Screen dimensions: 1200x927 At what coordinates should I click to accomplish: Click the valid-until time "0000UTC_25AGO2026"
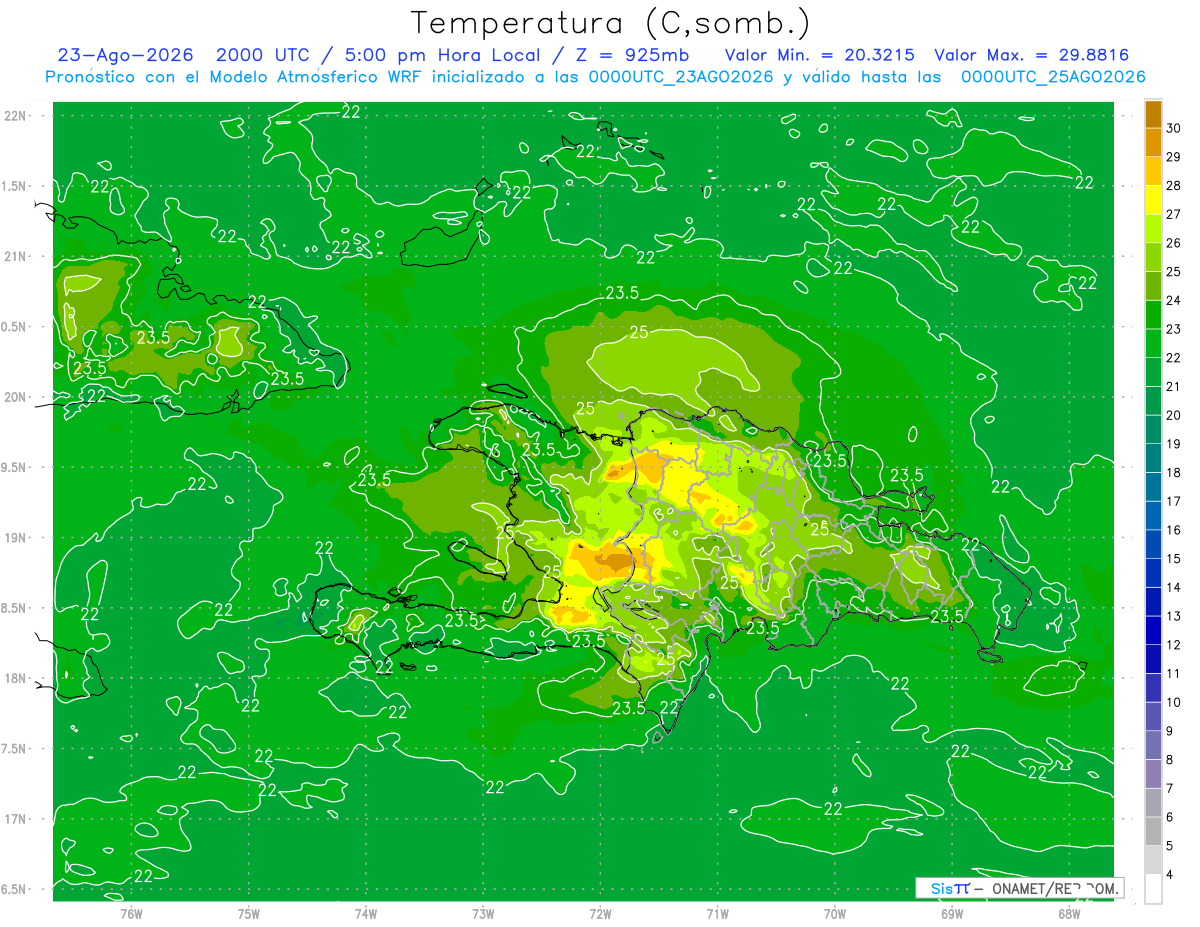click(x=1053, y=77)
